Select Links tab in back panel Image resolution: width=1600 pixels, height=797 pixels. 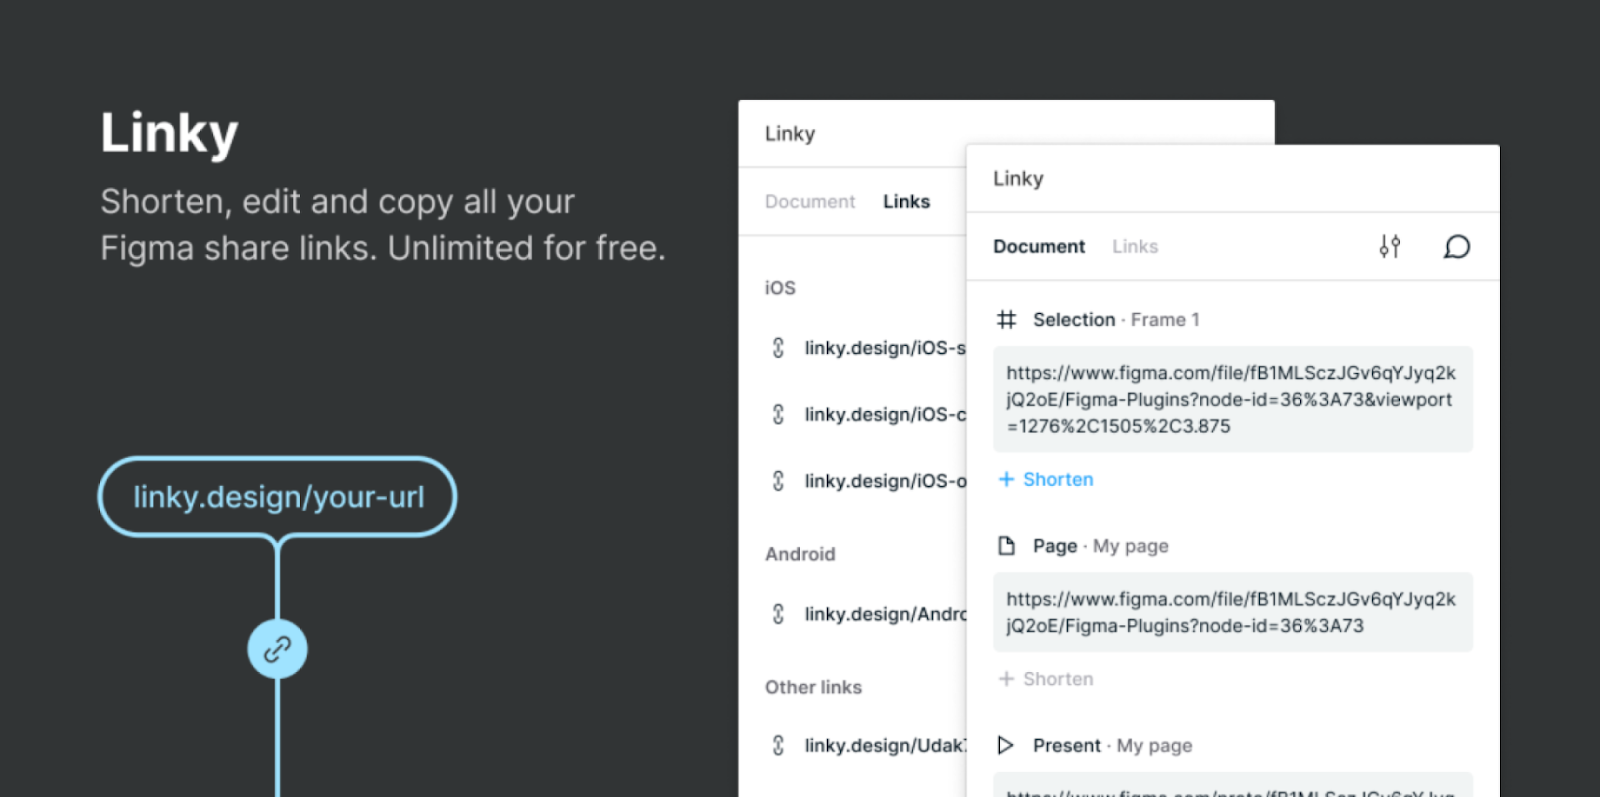906,201
